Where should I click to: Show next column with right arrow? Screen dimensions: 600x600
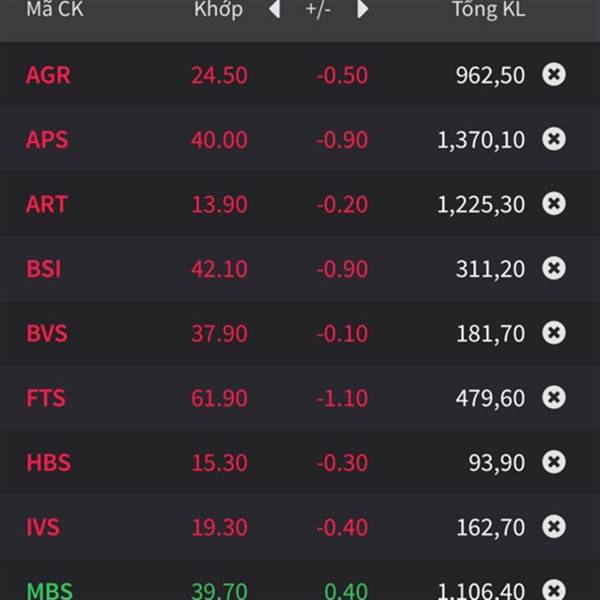(362, 9)
